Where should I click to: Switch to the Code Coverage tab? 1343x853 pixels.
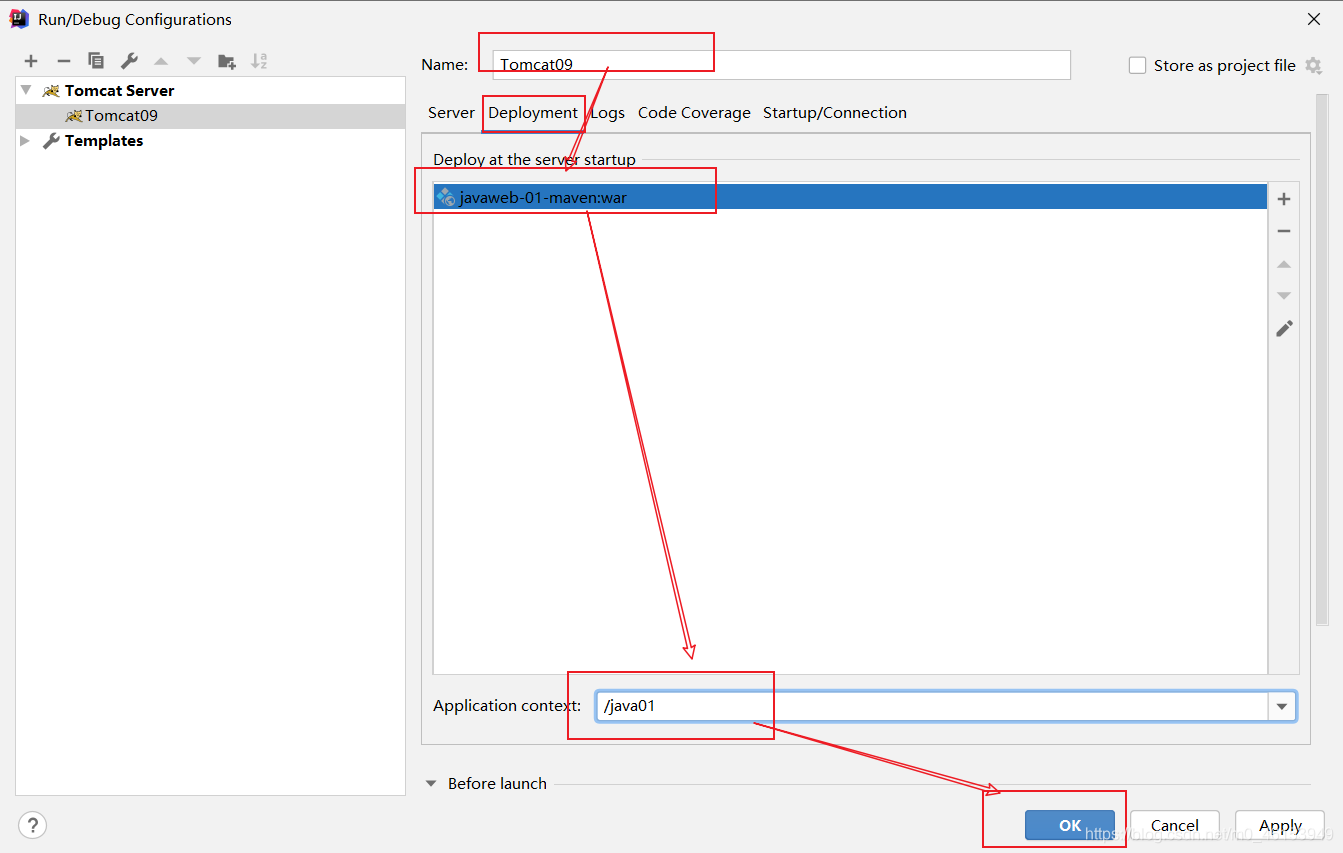(x=694, y=113)
